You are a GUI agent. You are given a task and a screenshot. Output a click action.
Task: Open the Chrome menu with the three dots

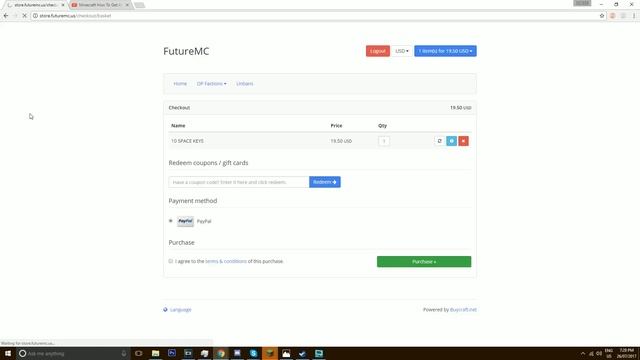[x=634, y=16]
